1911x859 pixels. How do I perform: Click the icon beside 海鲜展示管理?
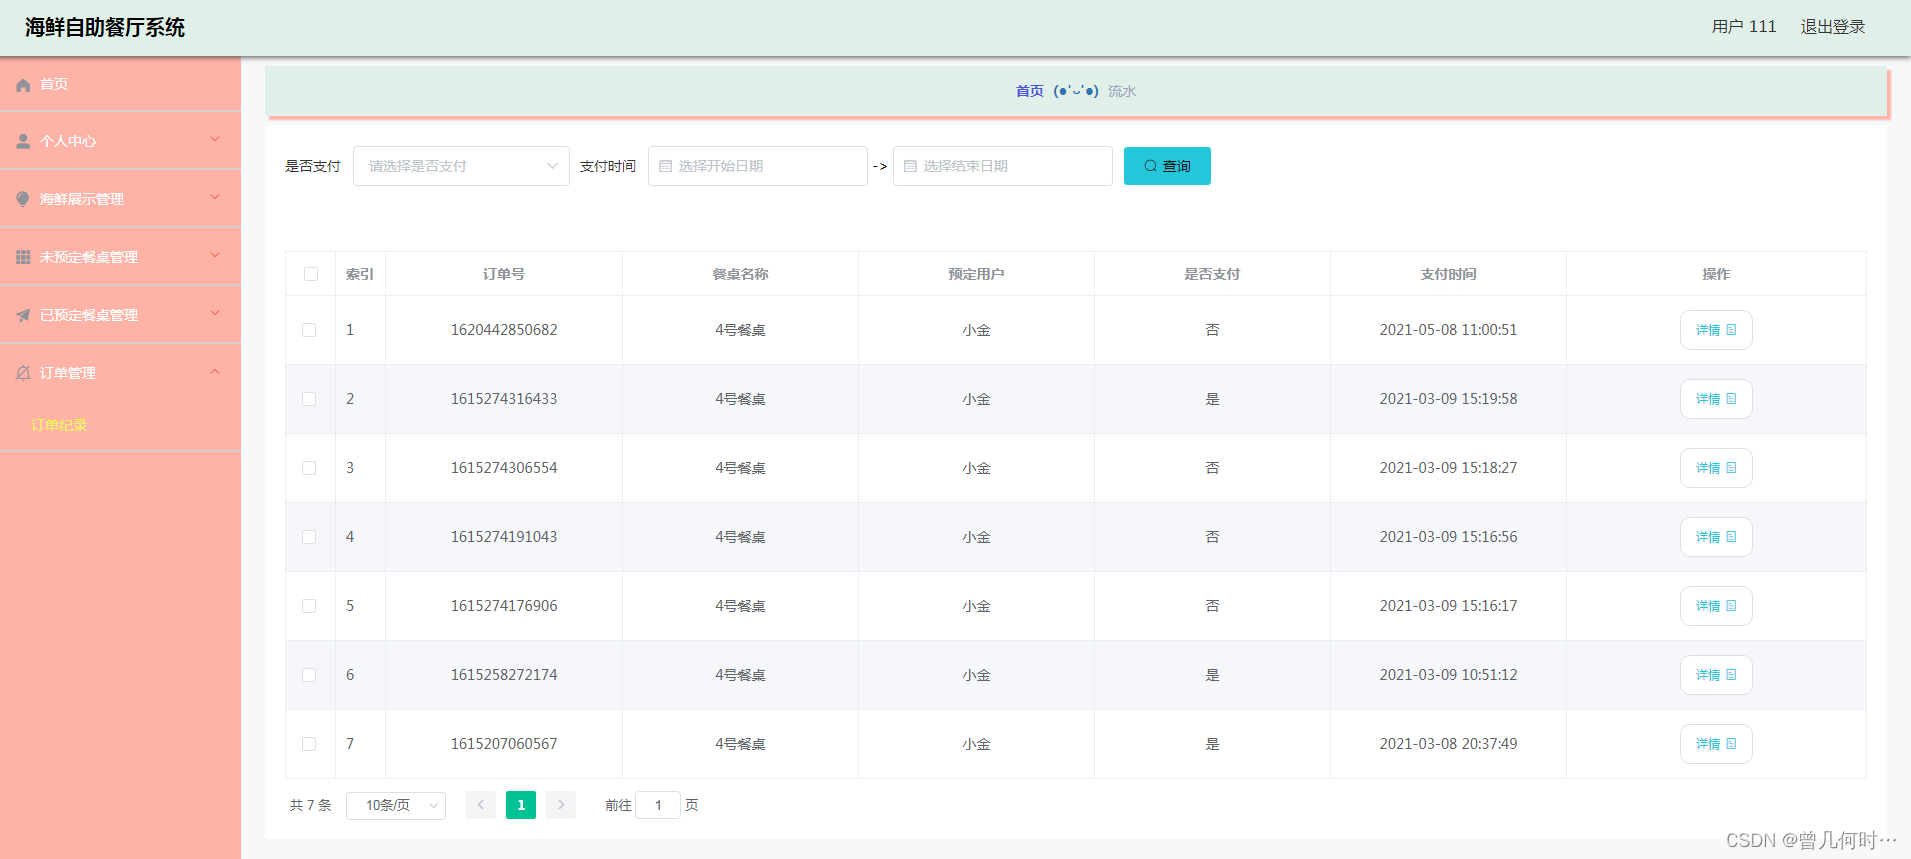coord(23,199)
